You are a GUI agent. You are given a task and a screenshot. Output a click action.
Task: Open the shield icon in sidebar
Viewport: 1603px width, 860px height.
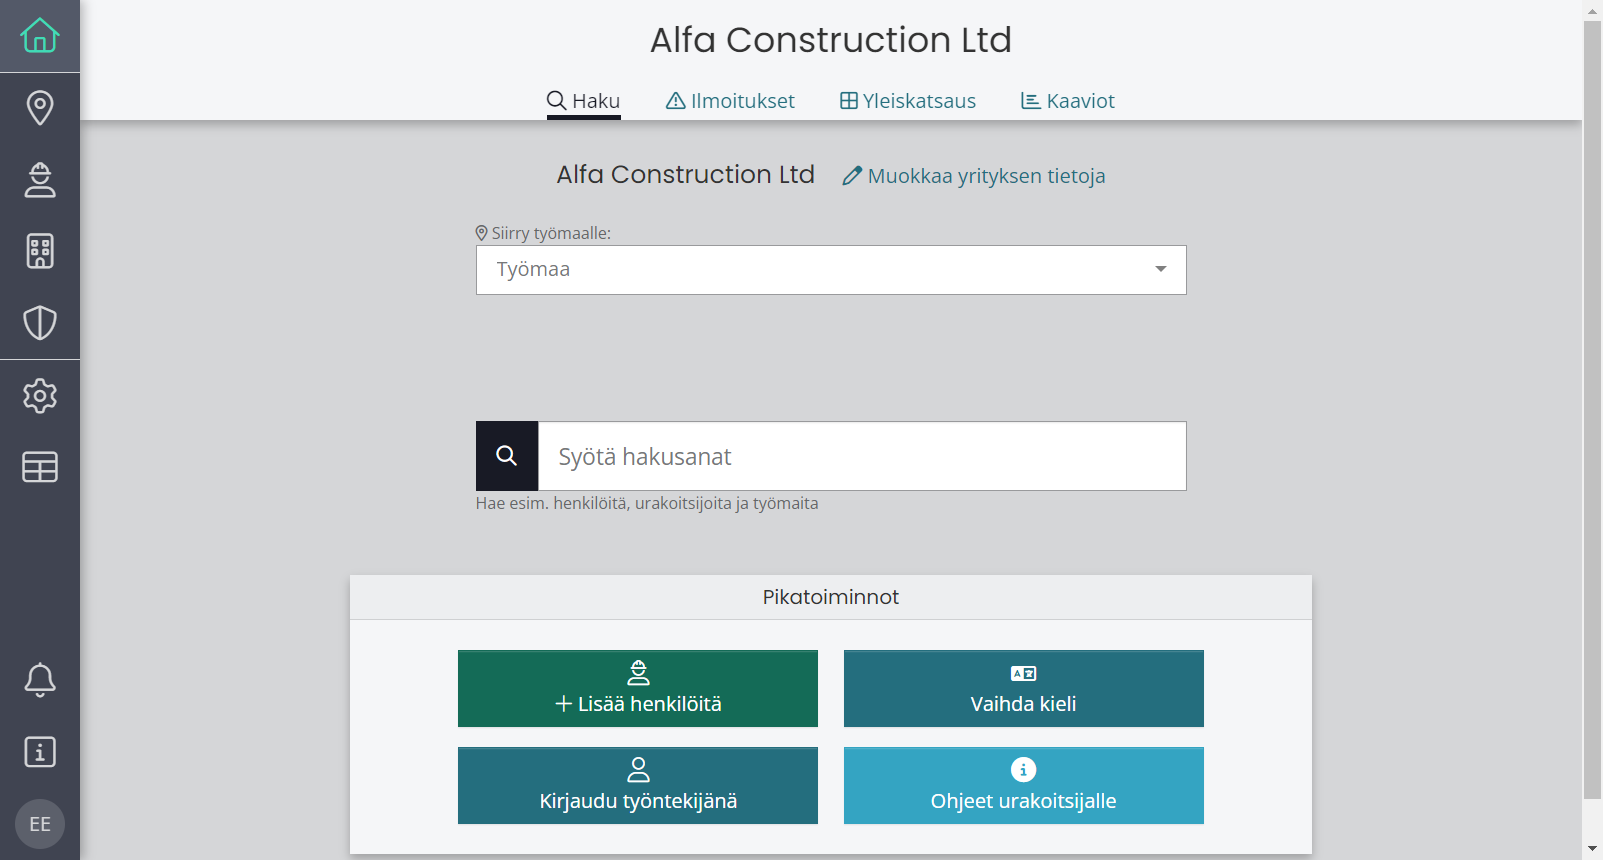(40, 323)
